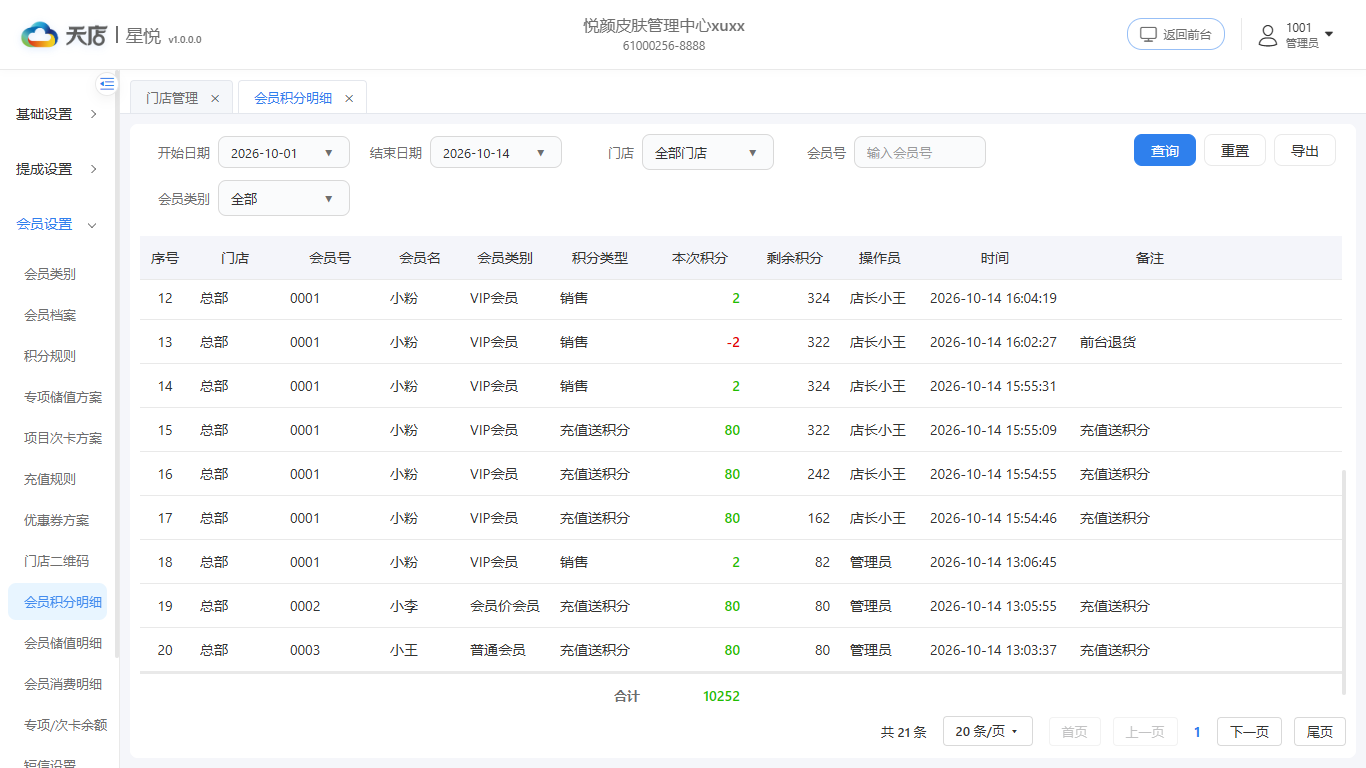Open the 1001 管理员 account dropdown arrow
The image size is (1366, 768).
point(1329,34)
